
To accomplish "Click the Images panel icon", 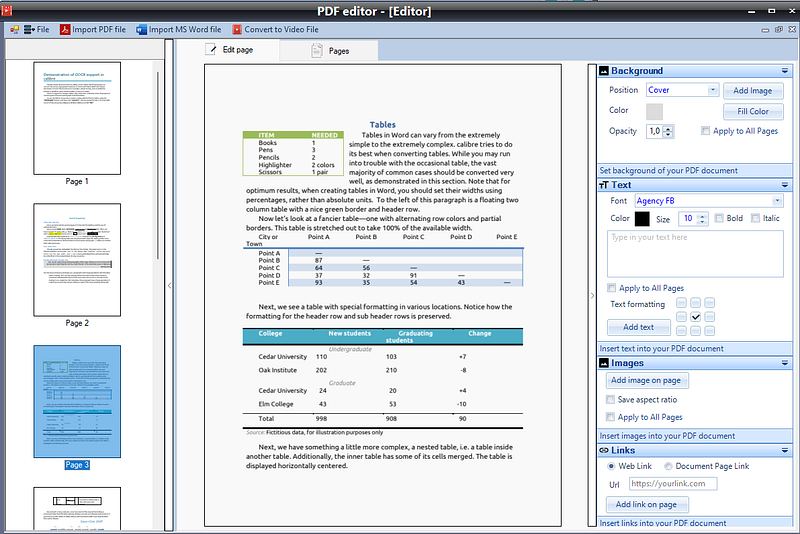I will (604, 363).
